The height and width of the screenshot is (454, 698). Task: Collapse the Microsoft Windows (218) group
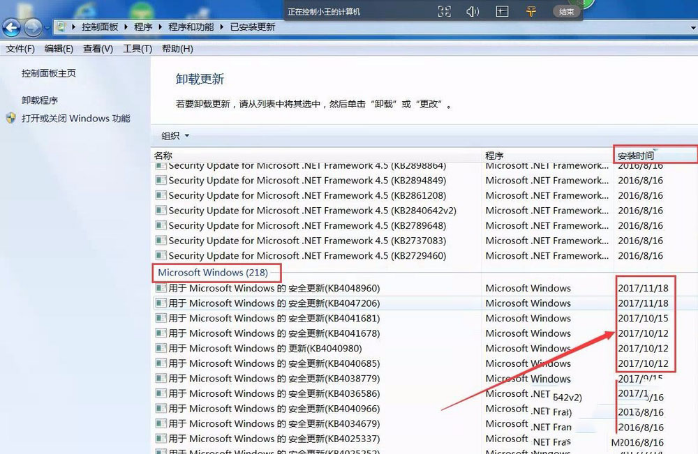(x=215, y=272)
